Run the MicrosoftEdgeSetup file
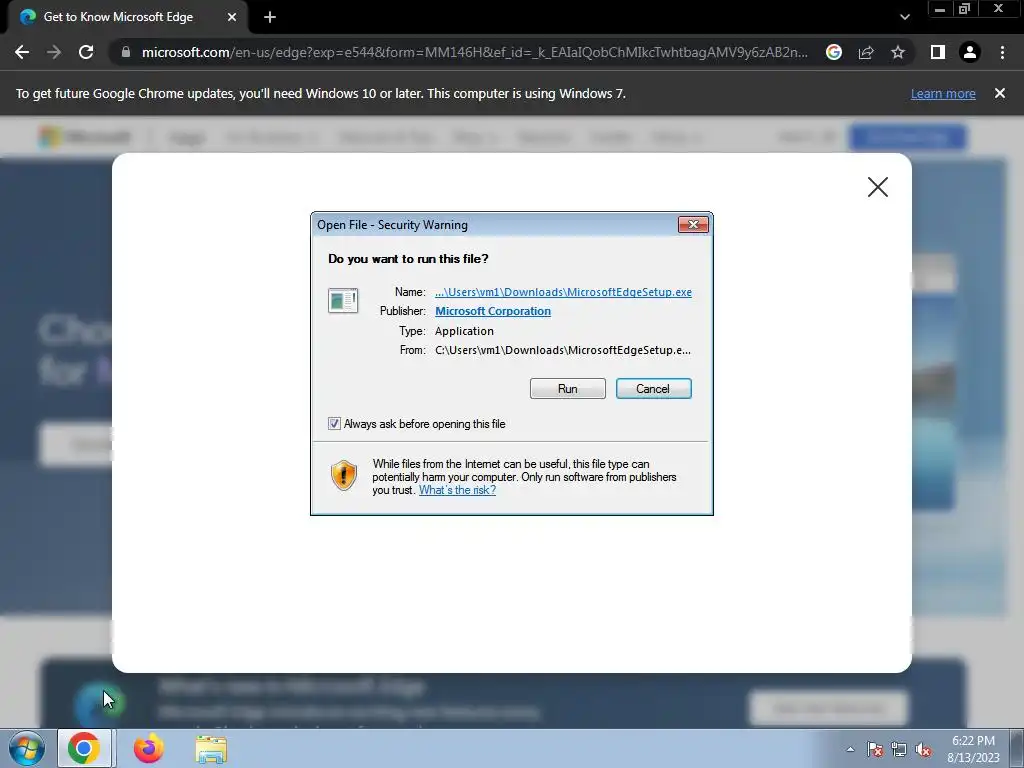 (x=568, y=389)
